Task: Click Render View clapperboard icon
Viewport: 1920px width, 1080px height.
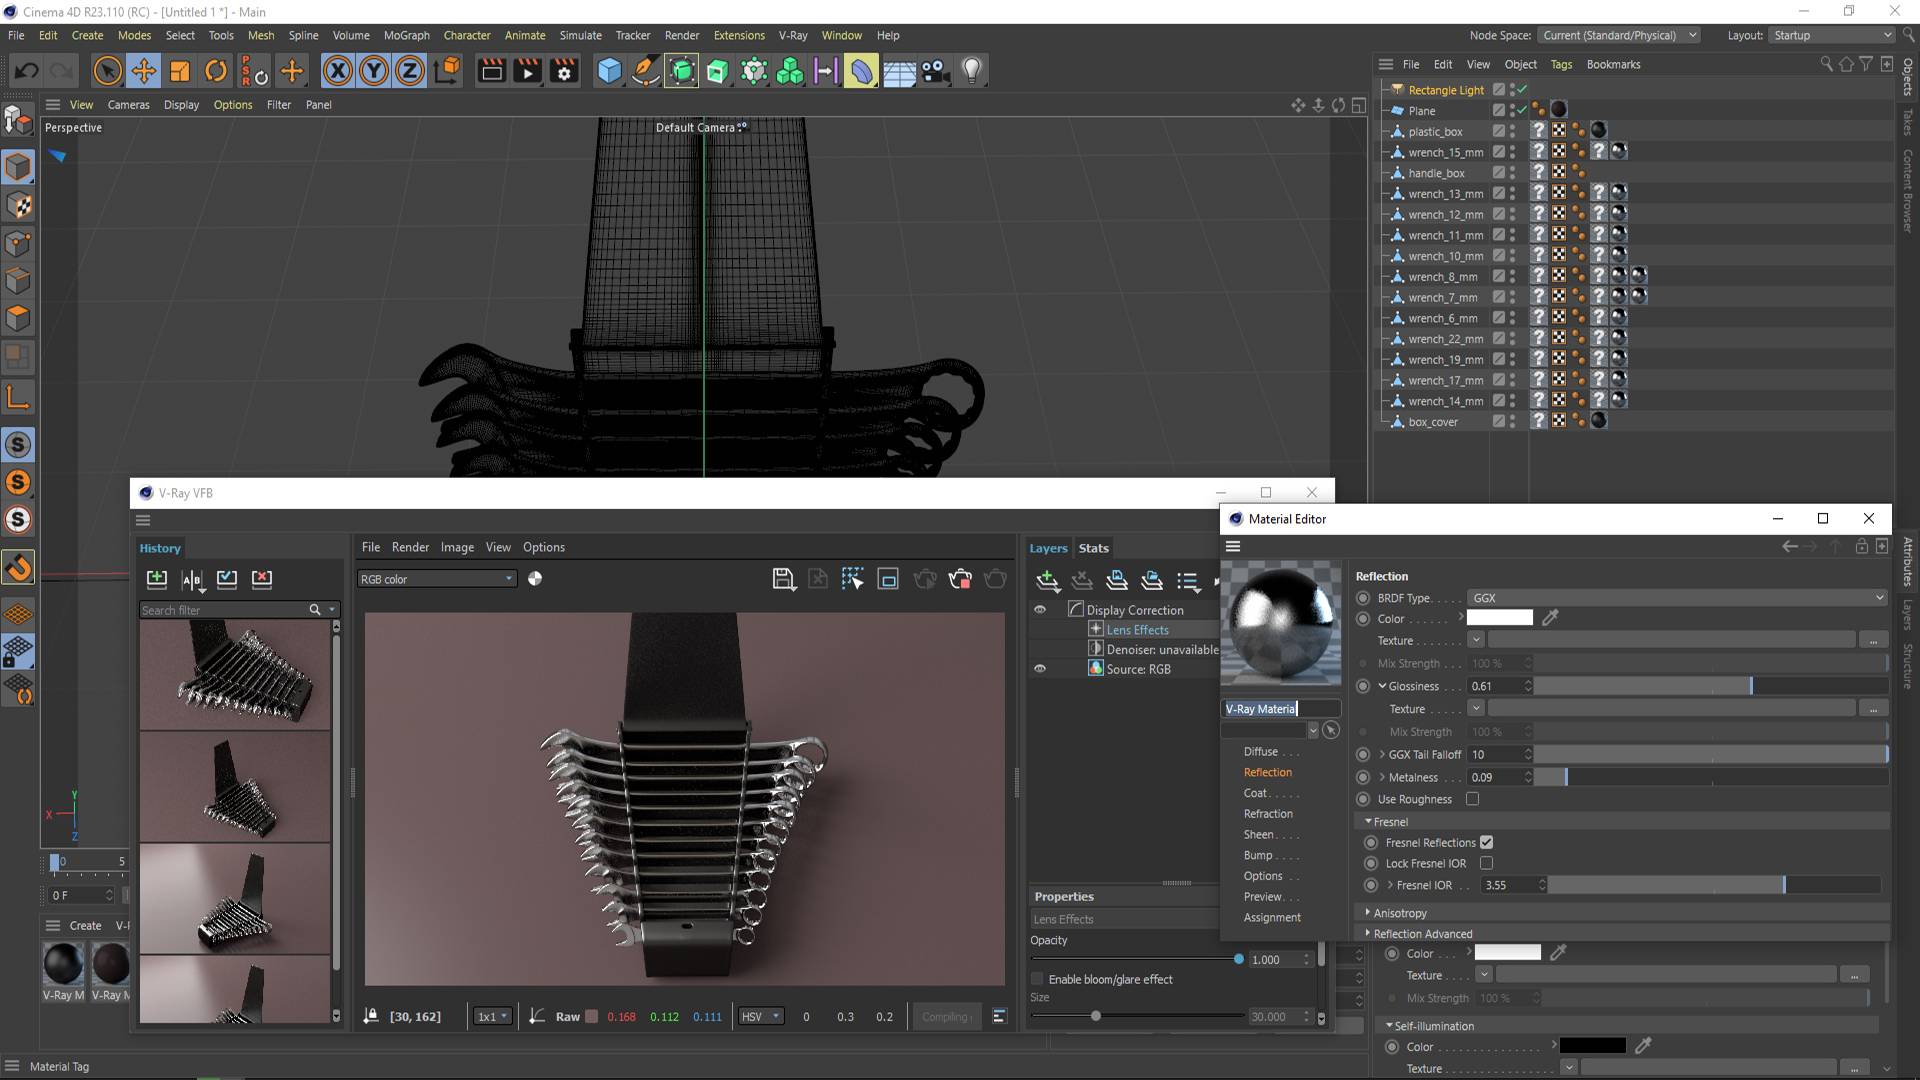Action: [492, 71]
